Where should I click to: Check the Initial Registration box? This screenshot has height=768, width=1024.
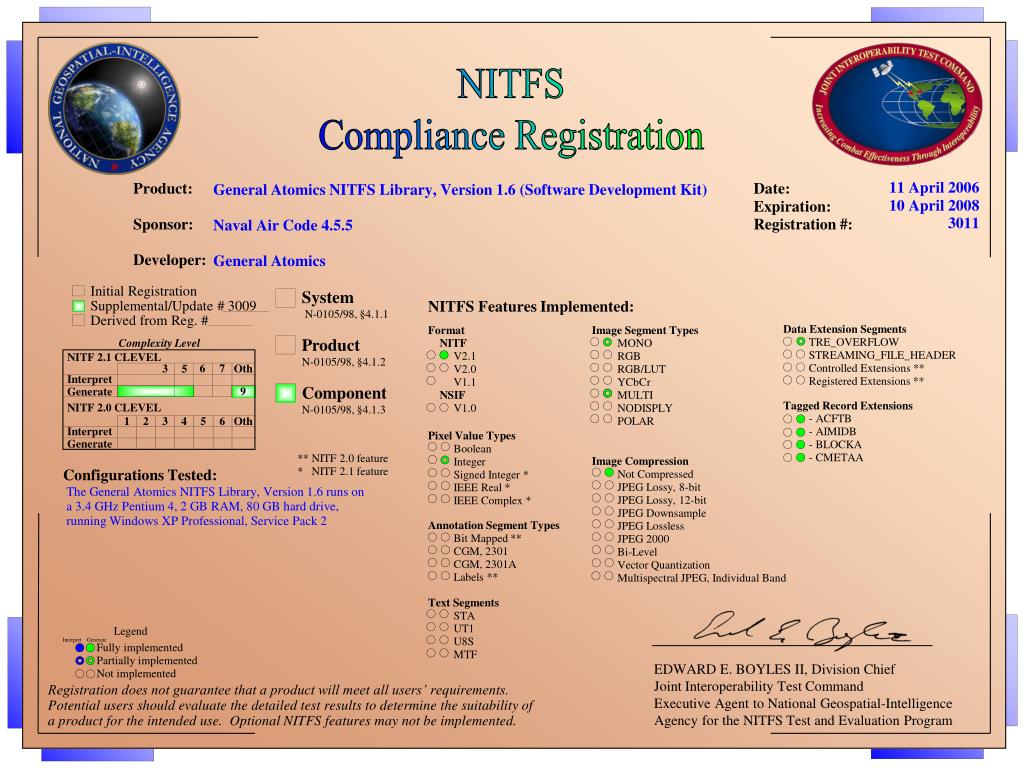(x=78, y=291)
